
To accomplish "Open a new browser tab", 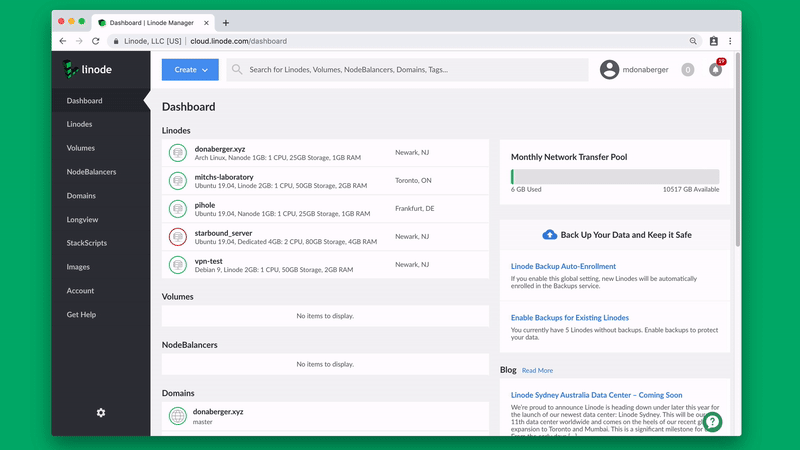I will coord(226,22).
